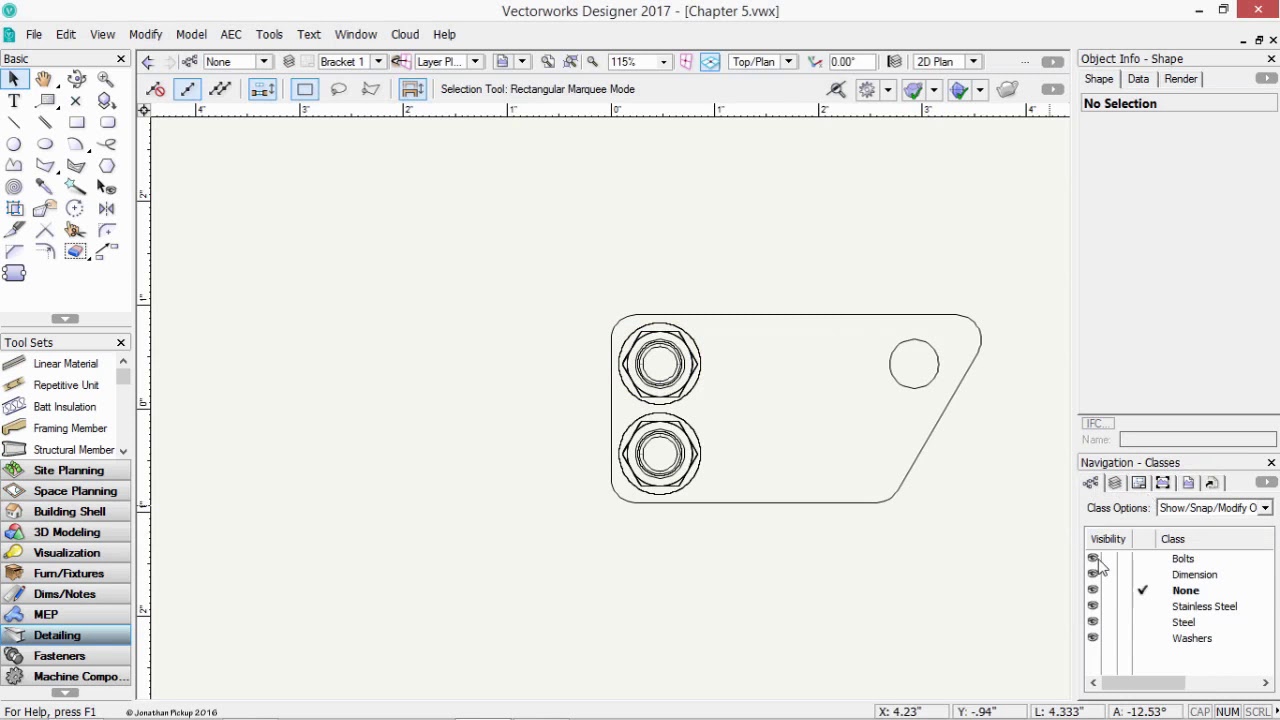Toggle visibility of None class

pos(1093,590)
